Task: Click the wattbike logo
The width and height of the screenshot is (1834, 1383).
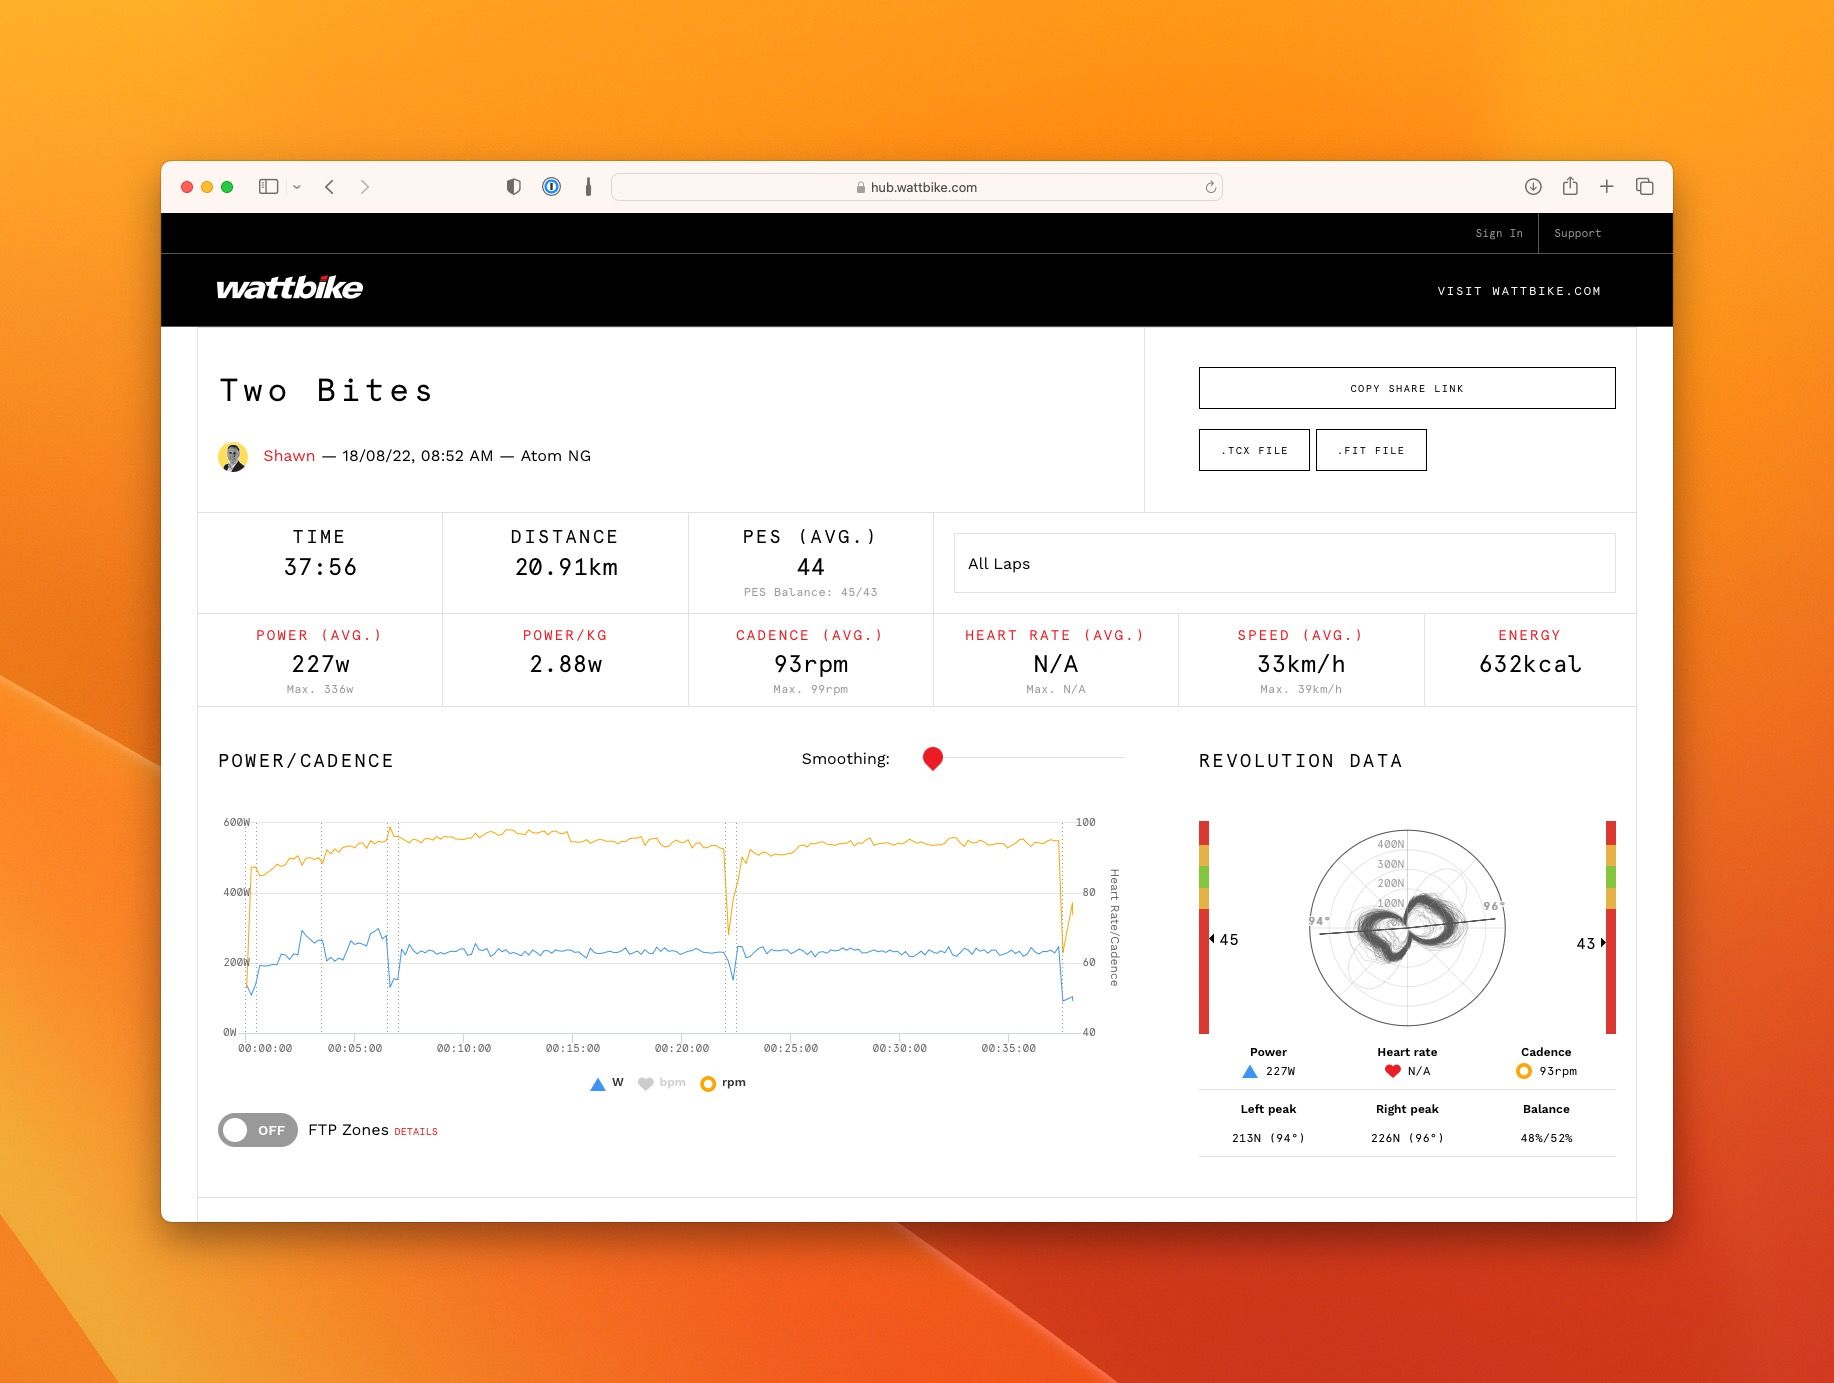Action: (x=289, y=288)
